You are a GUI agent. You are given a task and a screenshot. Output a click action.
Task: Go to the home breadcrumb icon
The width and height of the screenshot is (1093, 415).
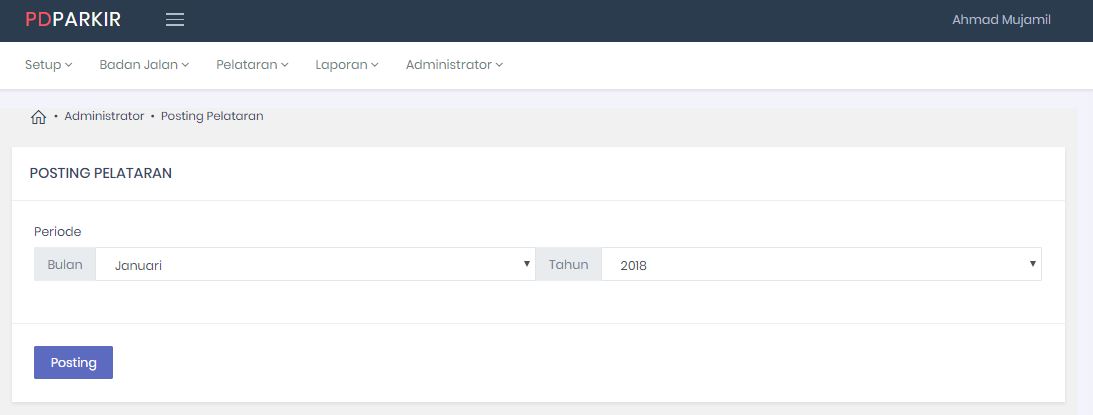39,117
